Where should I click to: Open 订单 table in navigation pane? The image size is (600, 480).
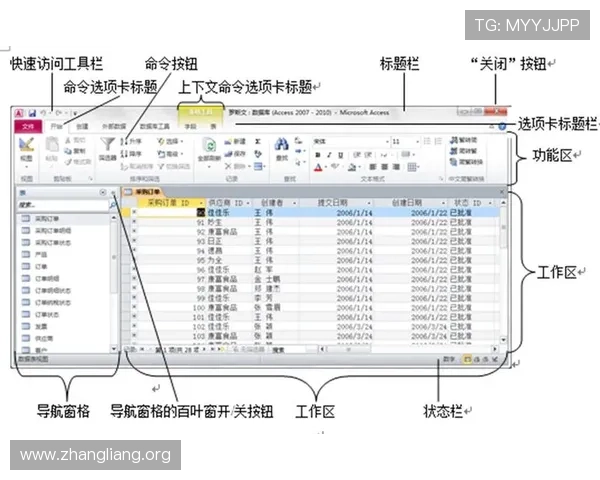click(64, 266)
